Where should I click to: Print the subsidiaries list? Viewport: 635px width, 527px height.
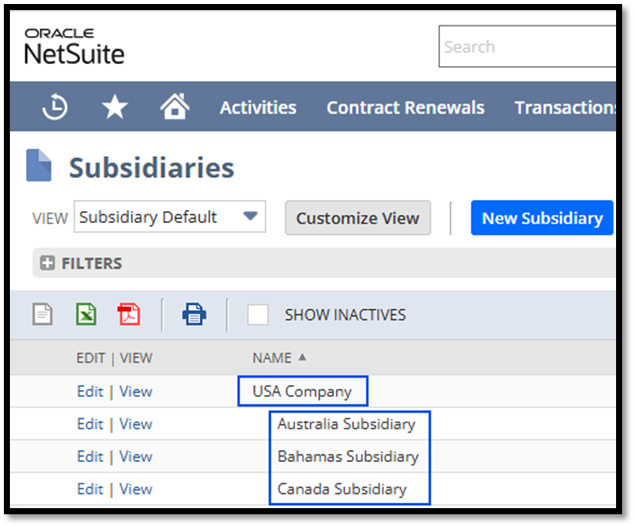(194, 314)
